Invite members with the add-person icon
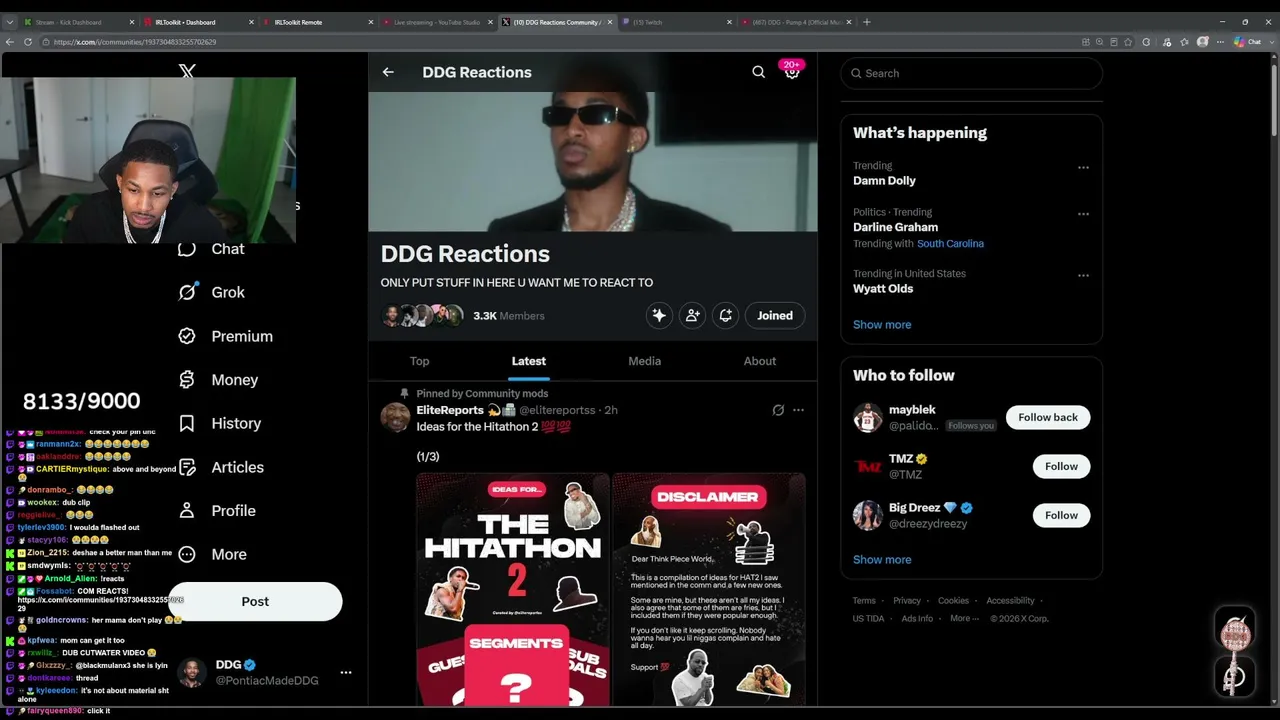1280x720 pixels. point(692,315)
